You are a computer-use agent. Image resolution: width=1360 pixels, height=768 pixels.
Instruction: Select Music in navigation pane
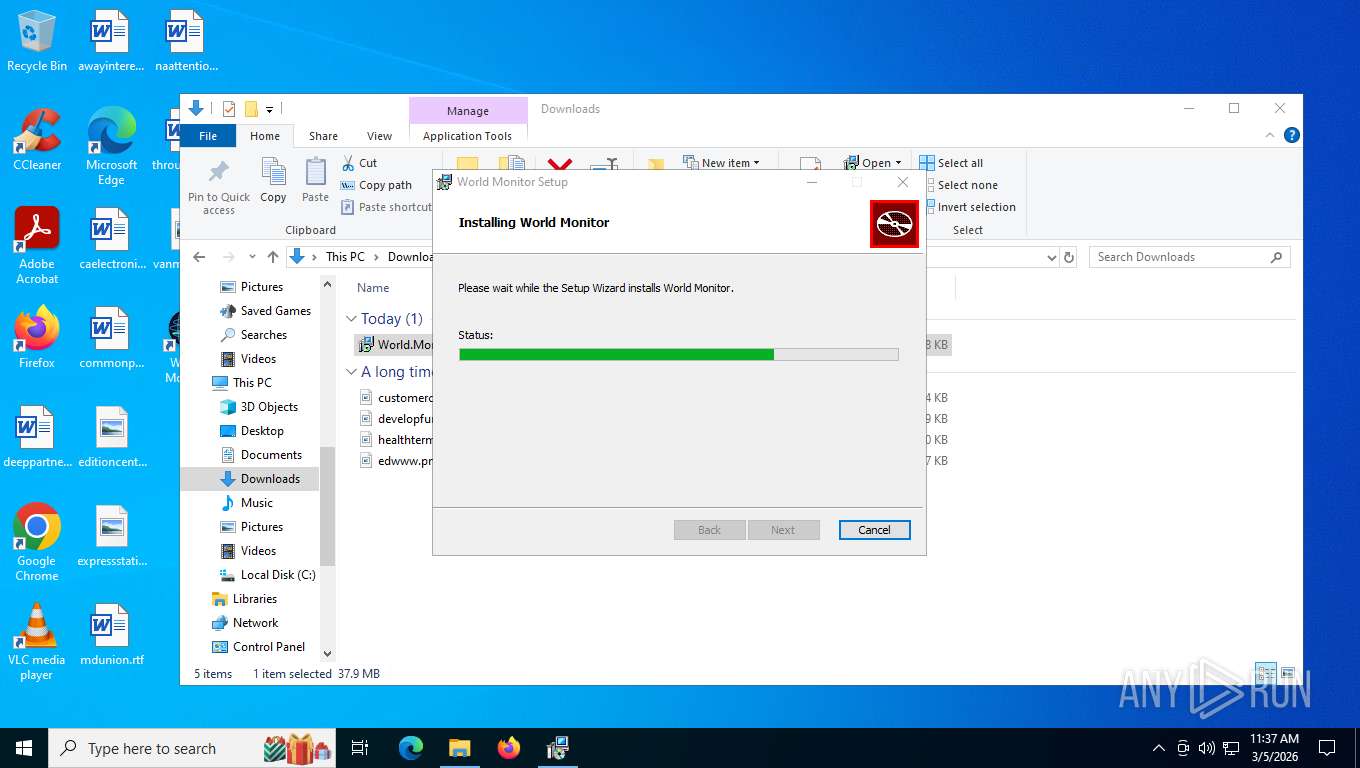(x=246, y=503)
